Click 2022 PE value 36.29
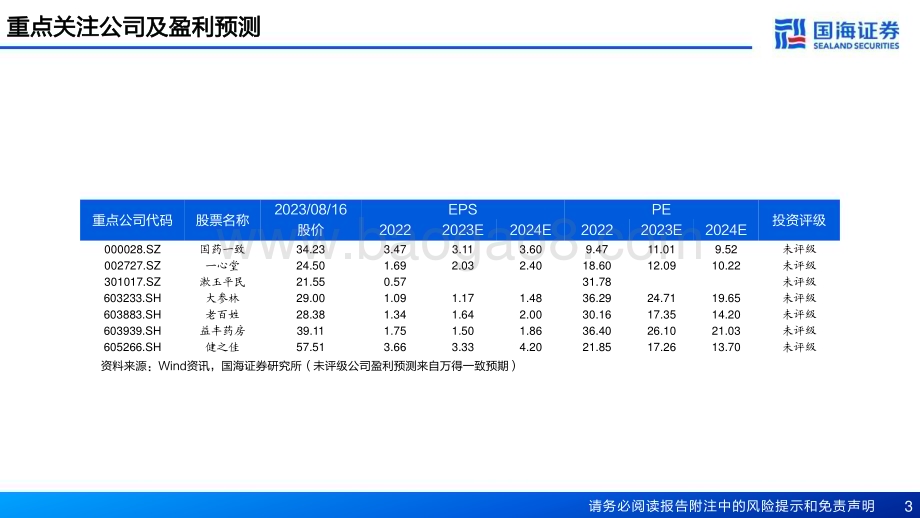The width and height of the screenshot is (920, 518). pos(597,298)
